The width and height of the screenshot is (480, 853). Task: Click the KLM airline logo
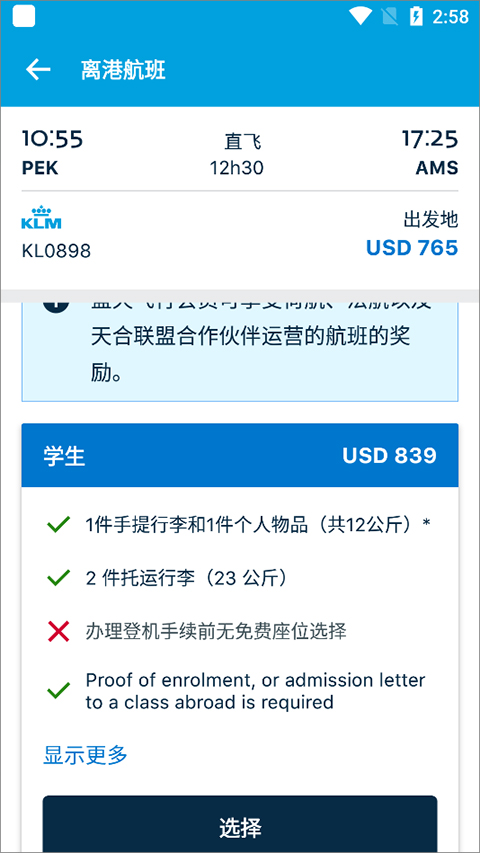41,217
